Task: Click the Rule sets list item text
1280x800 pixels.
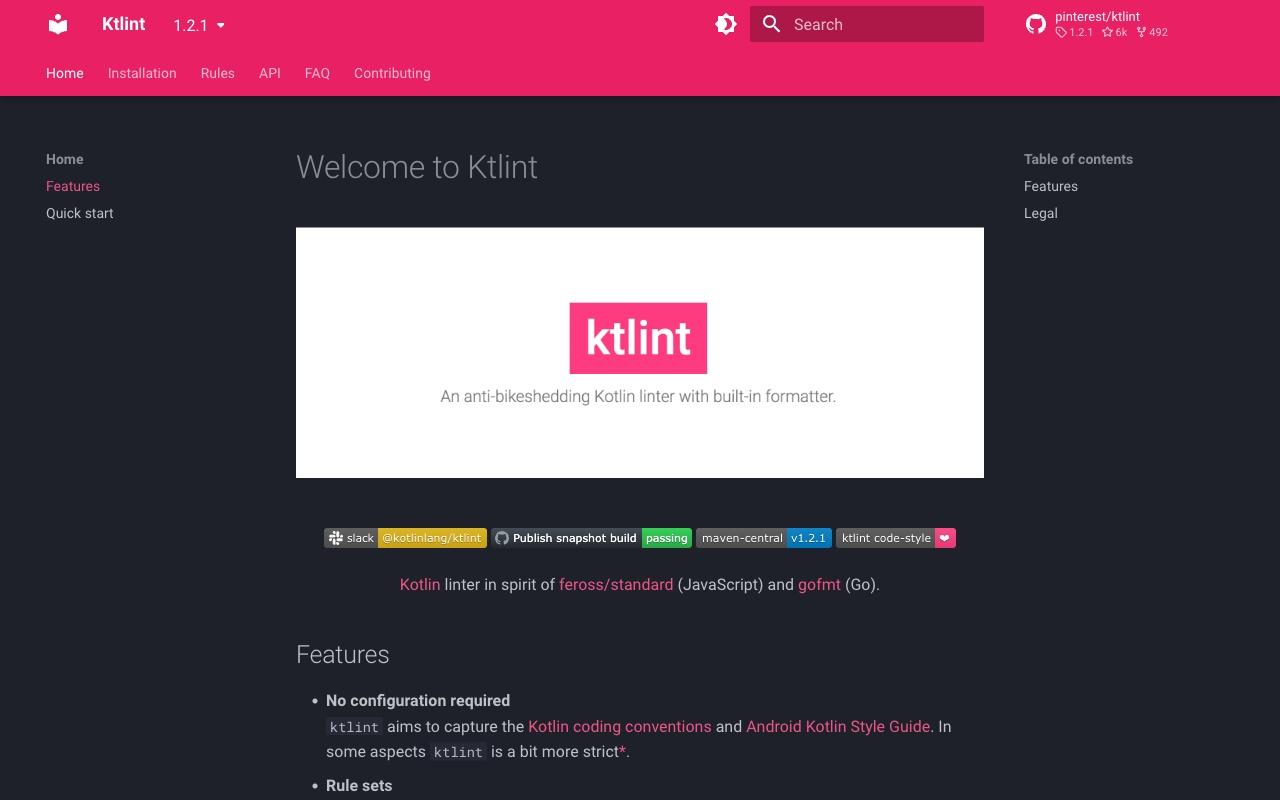Action: (359, 785)
